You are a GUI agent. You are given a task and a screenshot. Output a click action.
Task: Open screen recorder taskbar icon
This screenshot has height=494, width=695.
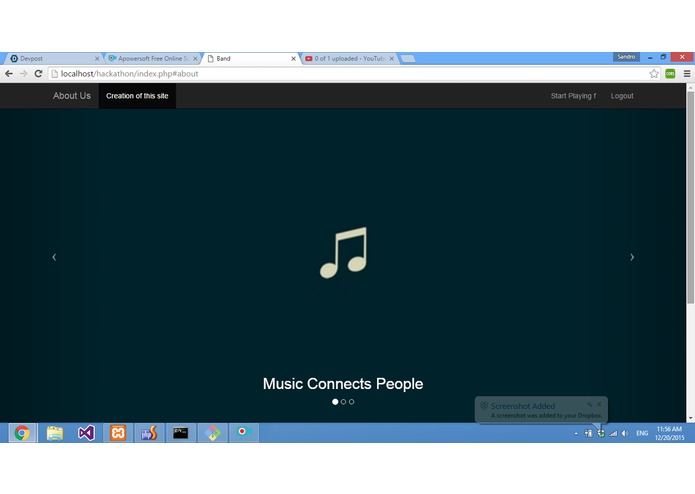coord(243,433)
